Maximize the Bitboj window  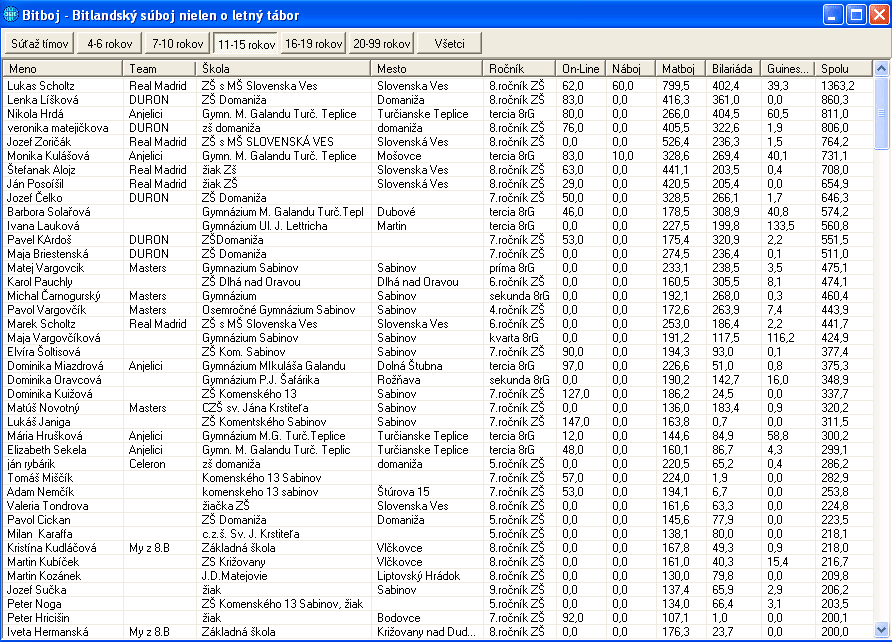856,15
